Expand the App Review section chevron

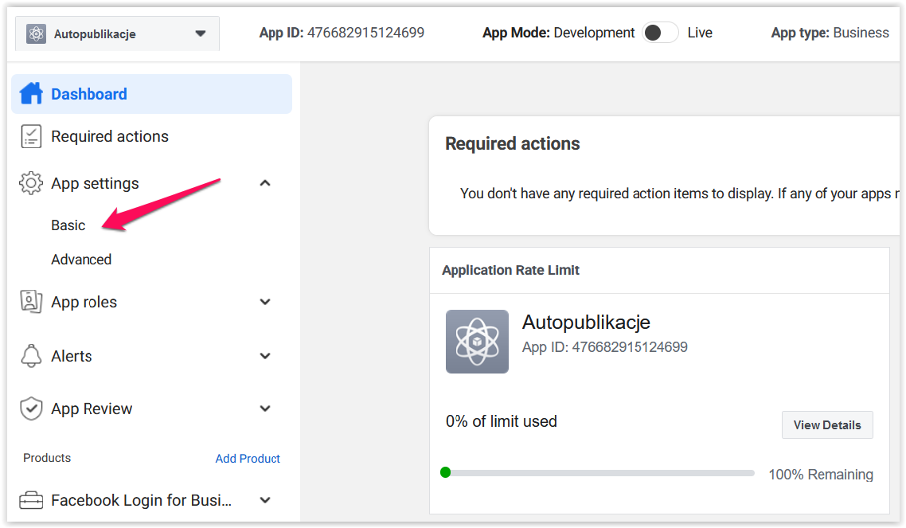pos(265,408)
